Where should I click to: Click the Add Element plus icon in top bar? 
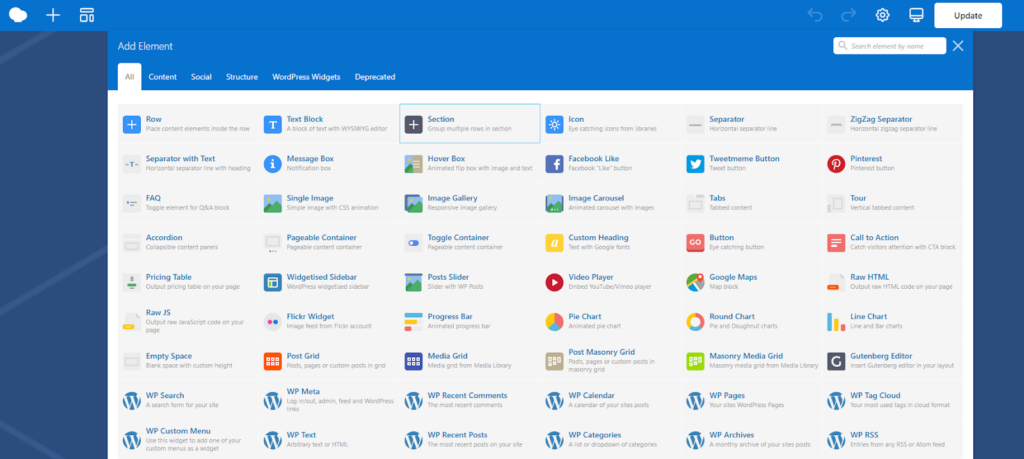[53, 15]
